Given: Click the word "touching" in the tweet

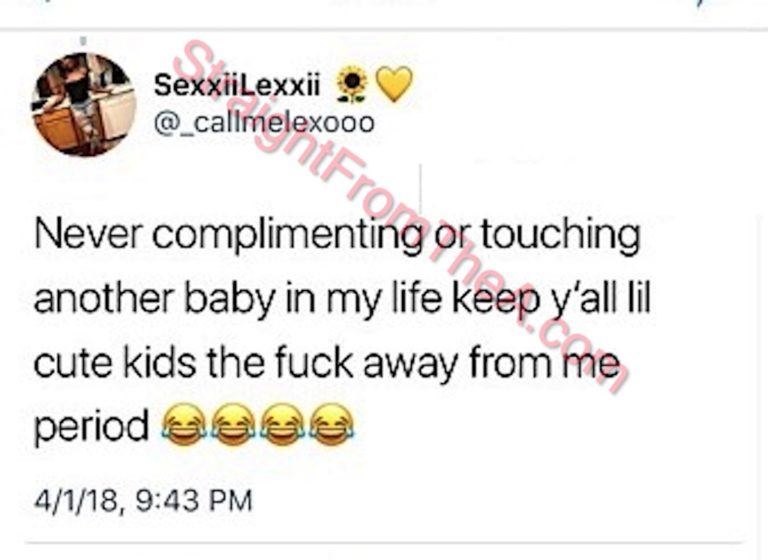Looking at the screenshot, I should tap(560, 234).
